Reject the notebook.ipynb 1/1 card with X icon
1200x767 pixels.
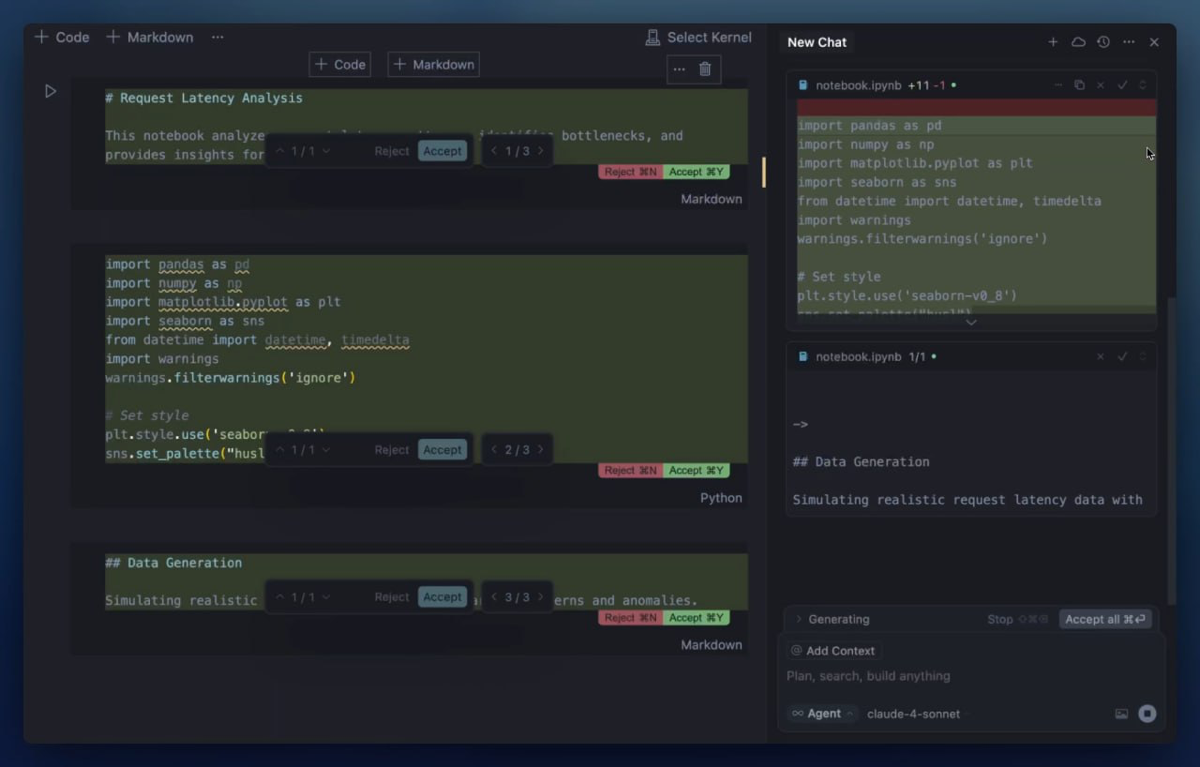tap(1101, 356)
